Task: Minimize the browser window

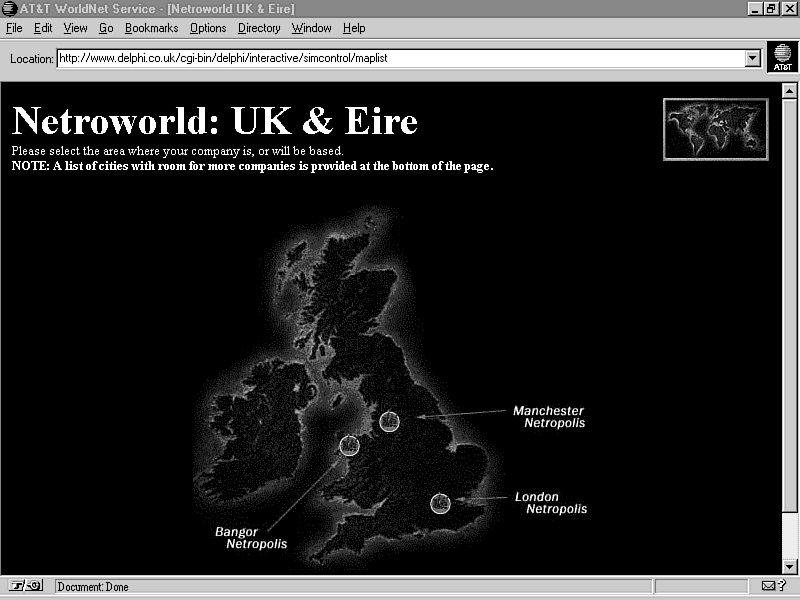Action: 756,9
